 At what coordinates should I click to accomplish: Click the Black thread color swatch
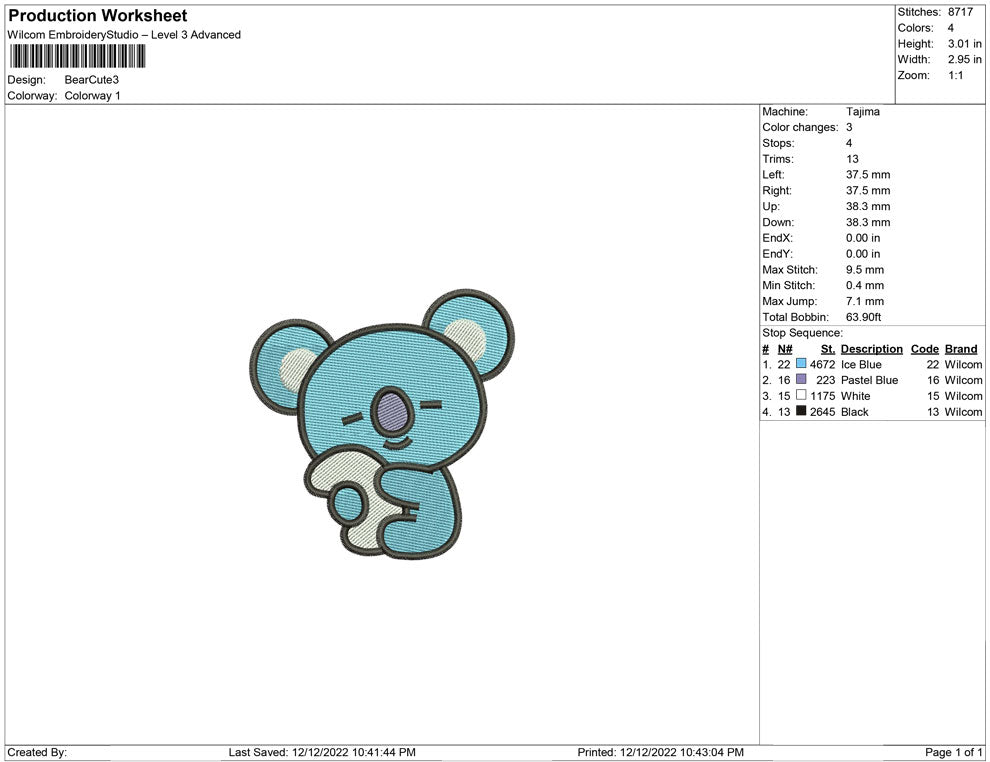(801, 411)
